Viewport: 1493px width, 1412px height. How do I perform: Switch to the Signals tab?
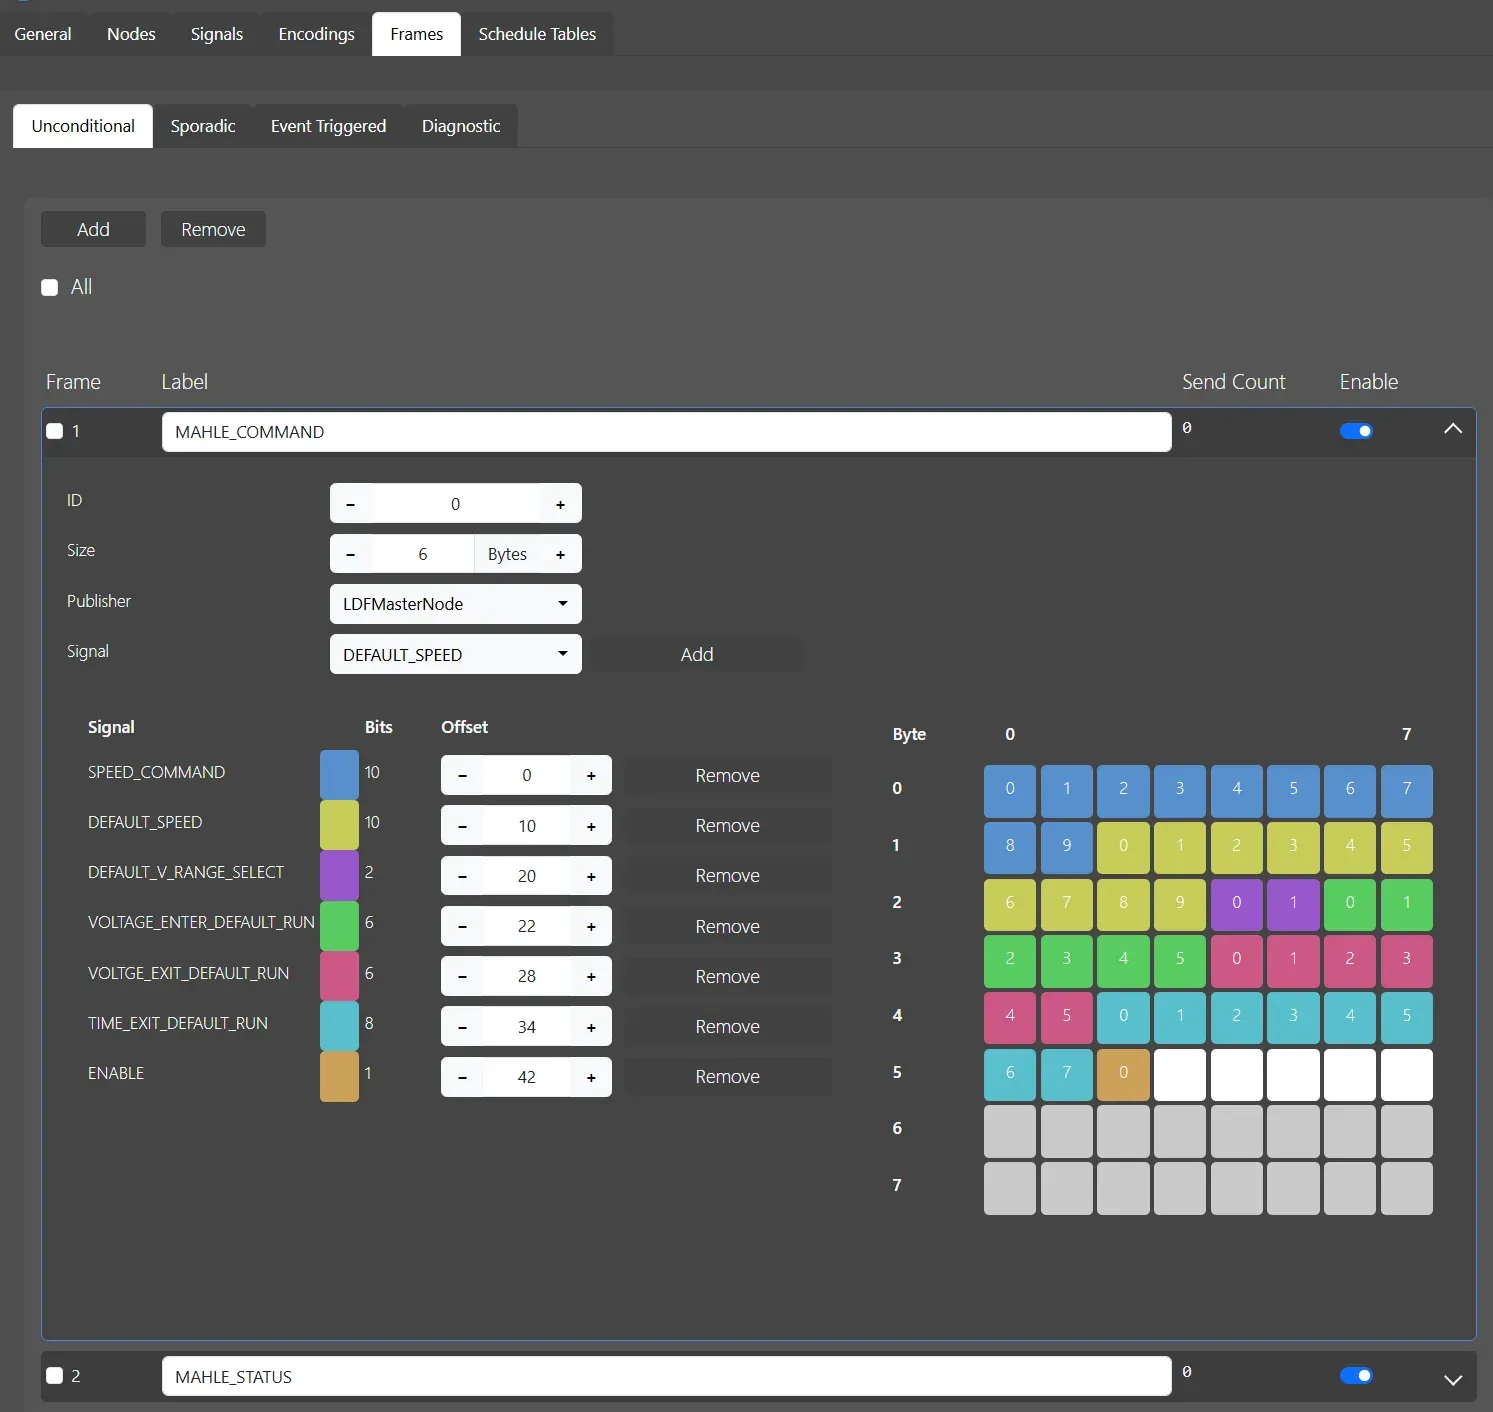217,34
